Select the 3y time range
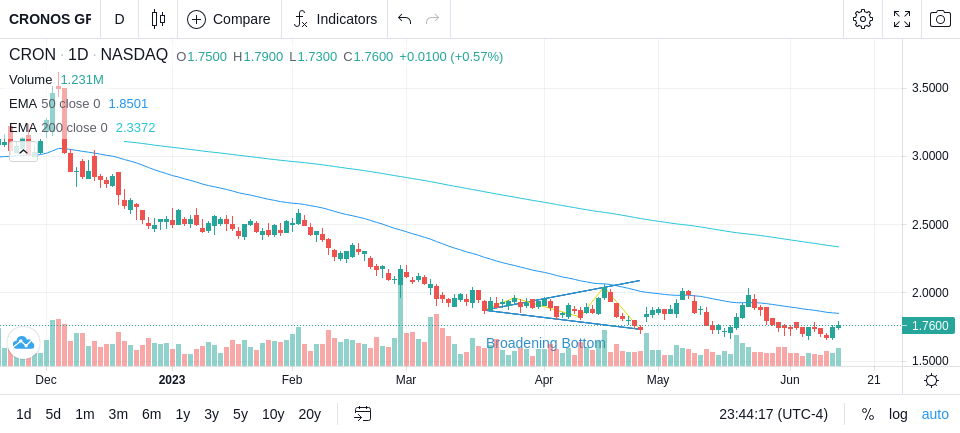The image size is (960, 433). pyautogui.click(x=211, y=414)
